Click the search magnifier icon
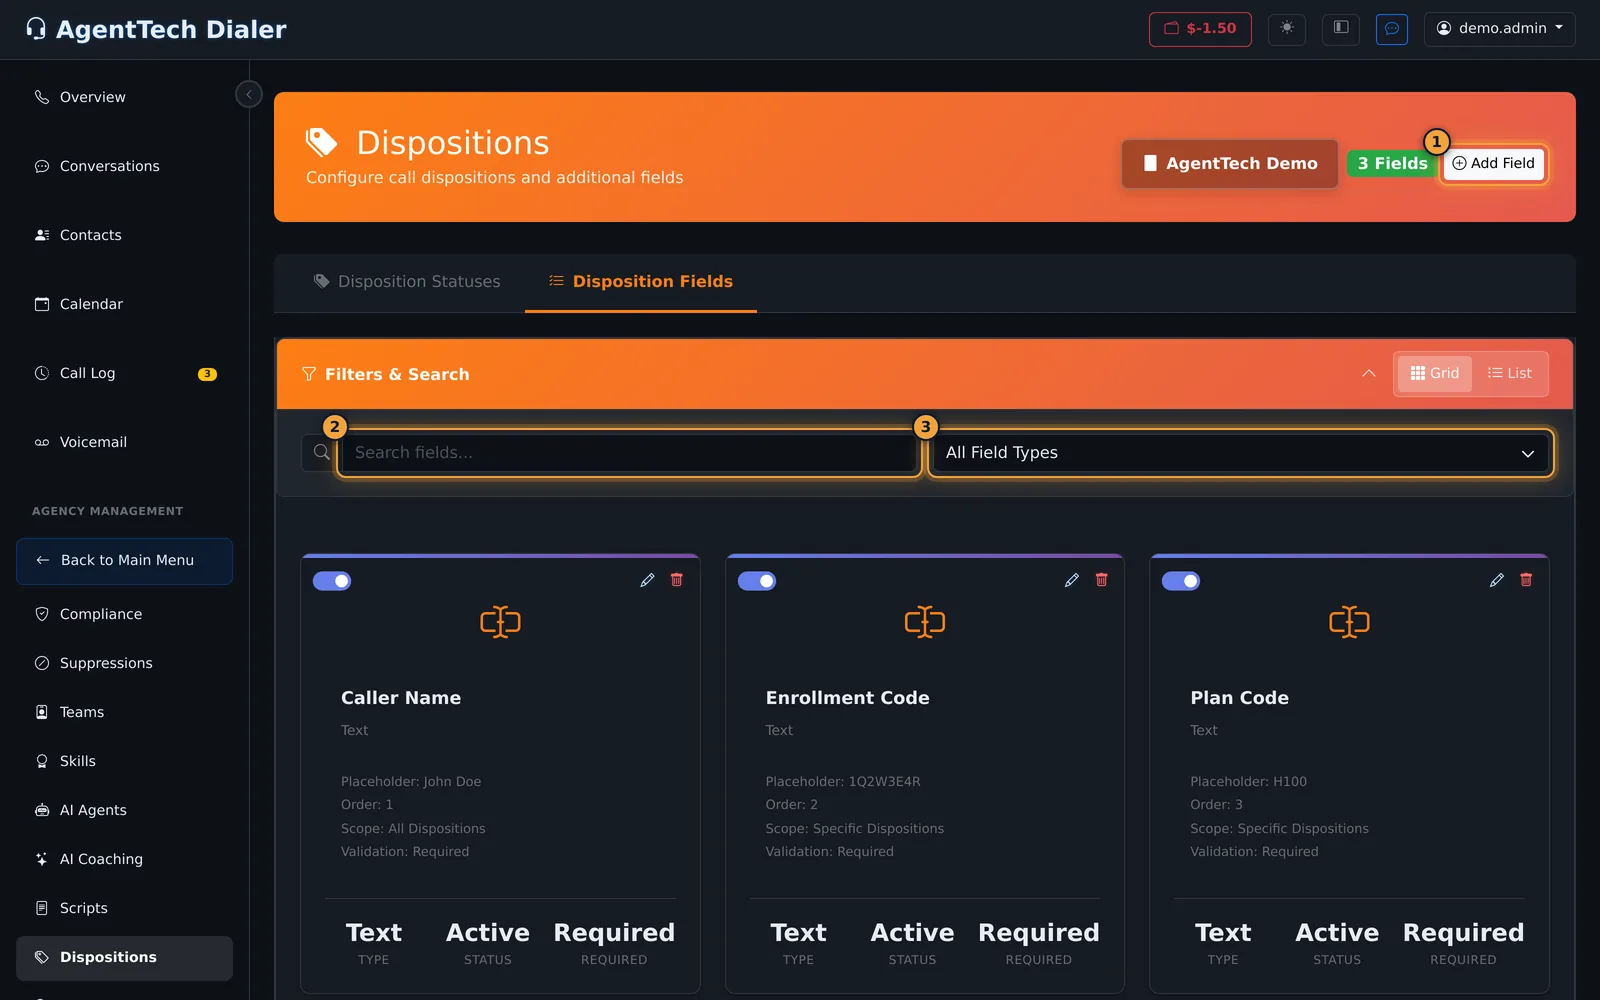1600x1000 pixels. 321,453
